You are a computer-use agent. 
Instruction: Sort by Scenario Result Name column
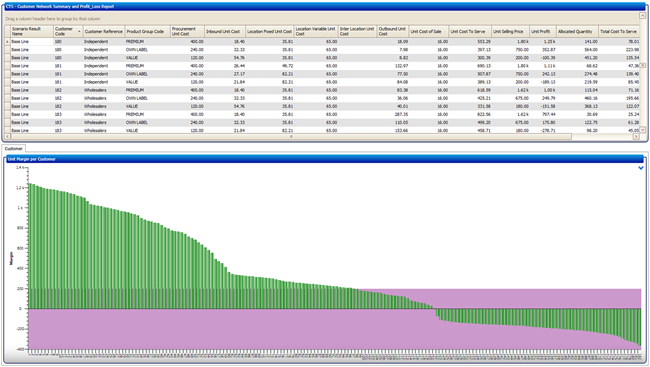pyautogui.click(x=32, y=31)
